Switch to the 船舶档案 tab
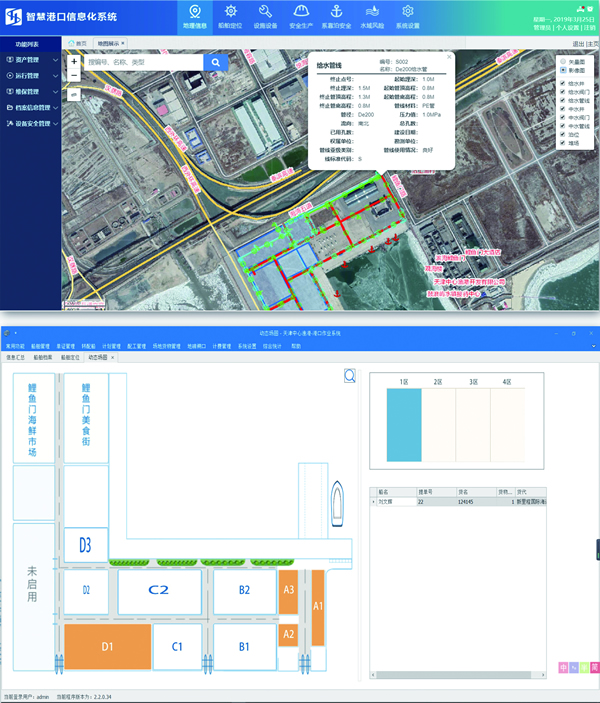This screenshot has width=600, height=703. pos(43,357)
